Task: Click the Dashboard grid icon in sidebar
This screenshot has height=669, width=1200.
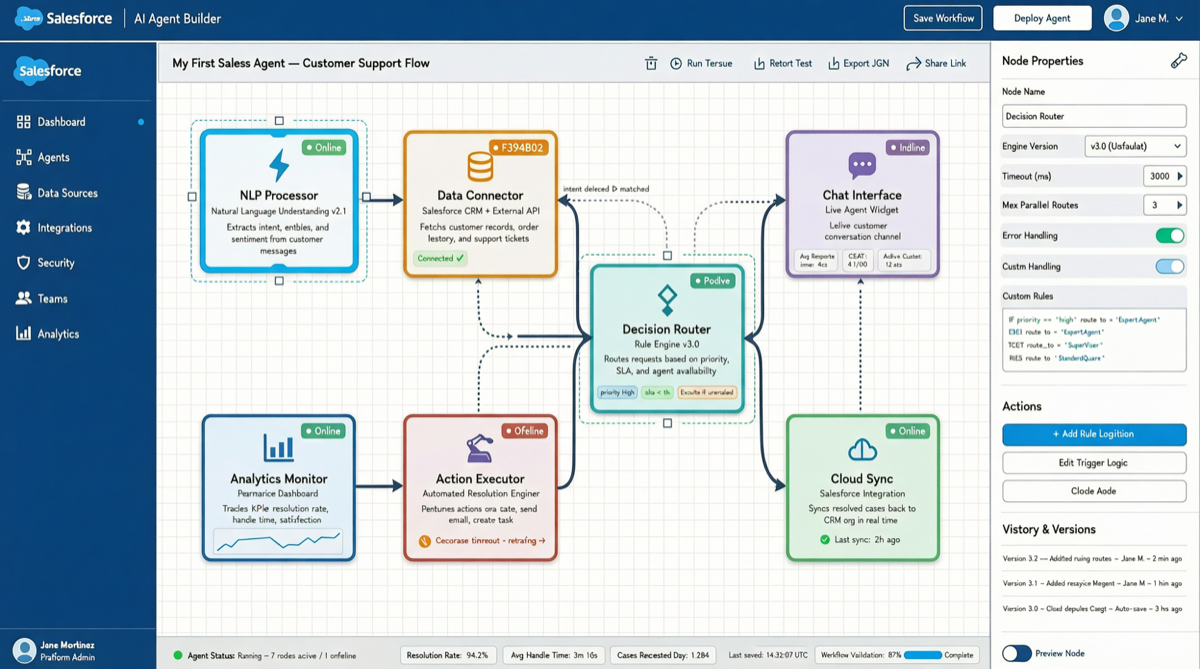Action: [x=23, y=122]
